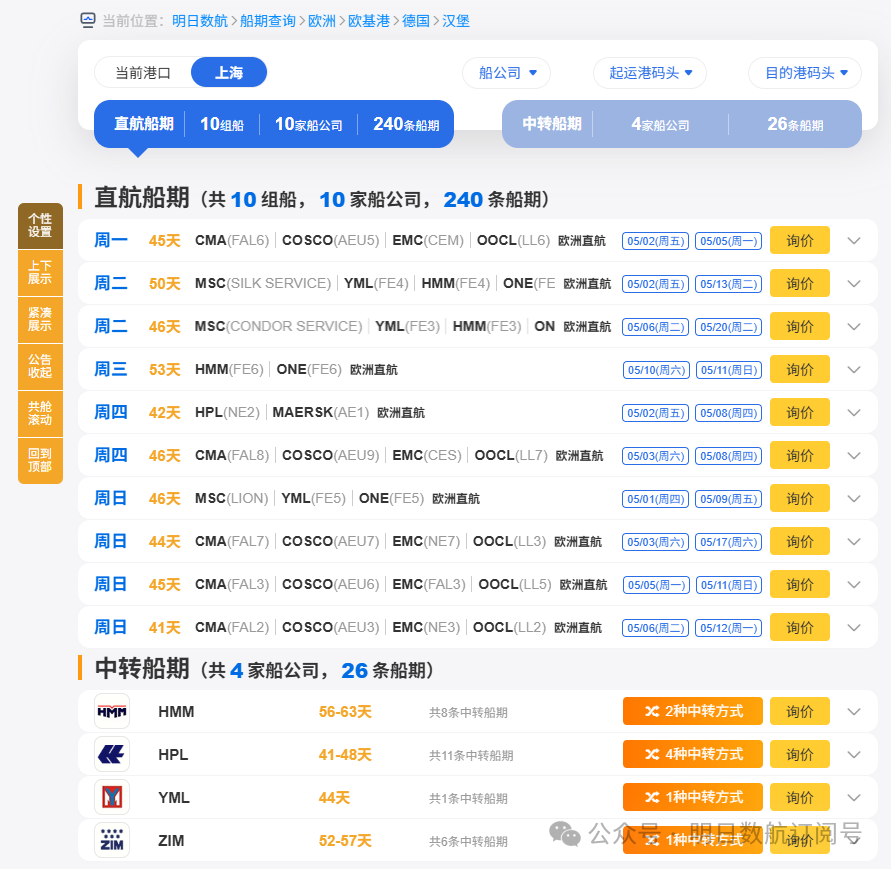The width and height of the screenshot is (891, 869).
Task: Open HPL 4种中转方式 button
Action: (x=693, y=755)
